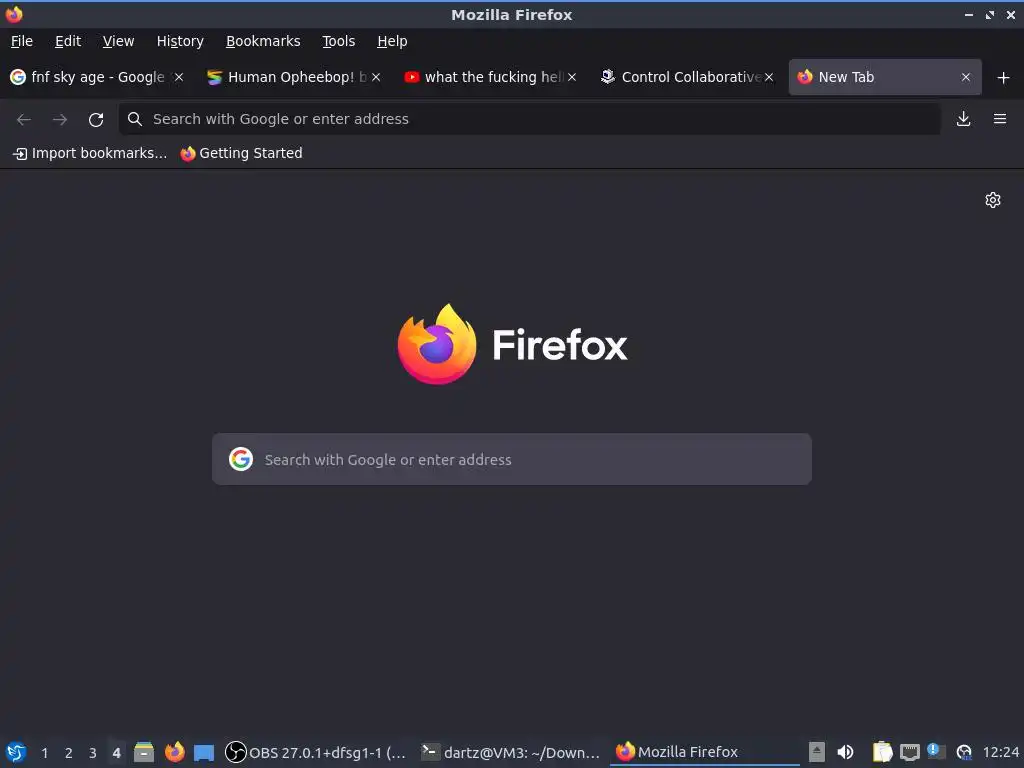Open the LXQt start menu
This screenshot has width=1024, height=768.
click(x=16, y=752)
